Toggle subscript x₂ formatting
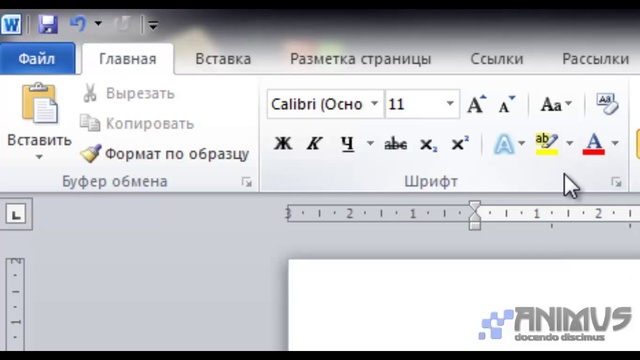The image size is (640, 360). coord(428,144)
